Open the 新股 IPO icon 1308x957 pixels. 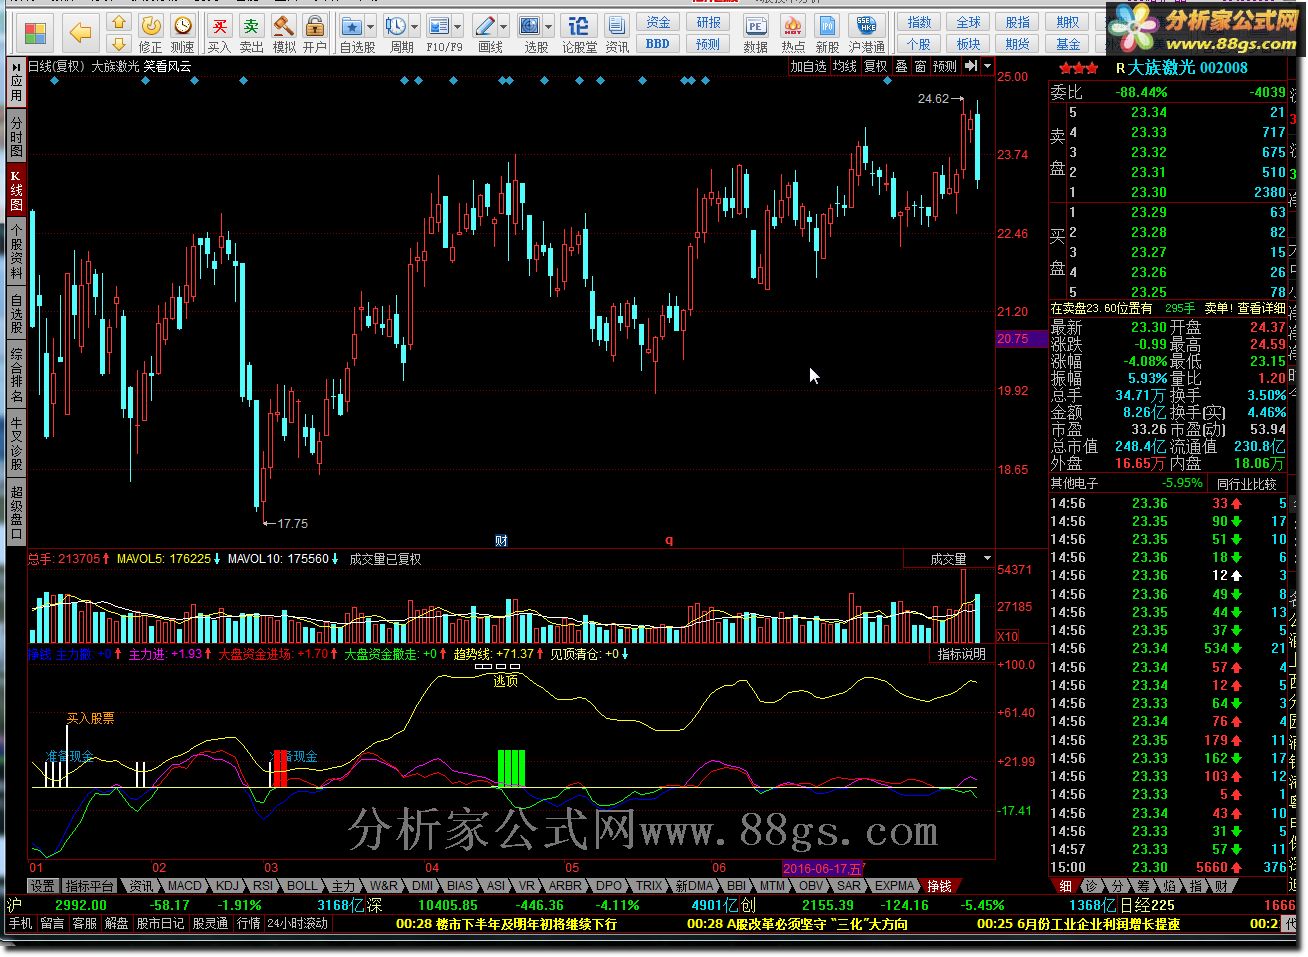pos(827,33)
